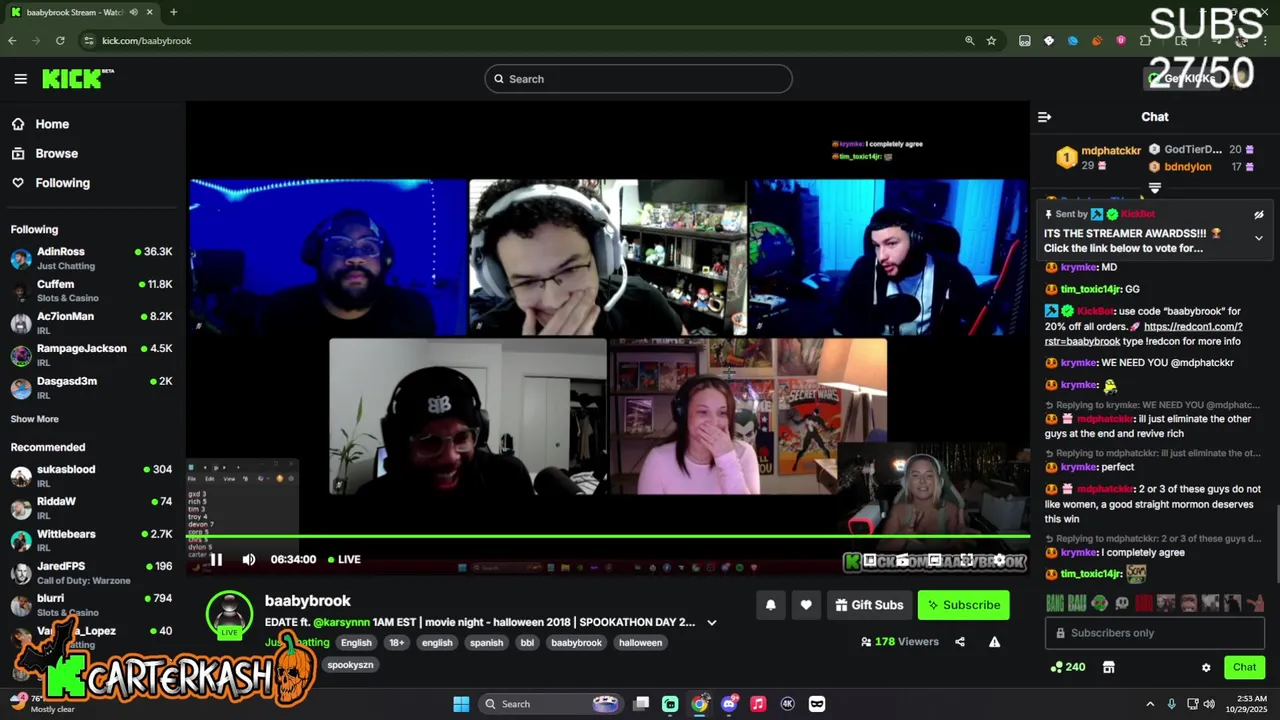Open Chrome from the taskbar
Image resolution: width=1280 pixels, height=720 pixels.
pyautogui.click(x=699, y=704)
